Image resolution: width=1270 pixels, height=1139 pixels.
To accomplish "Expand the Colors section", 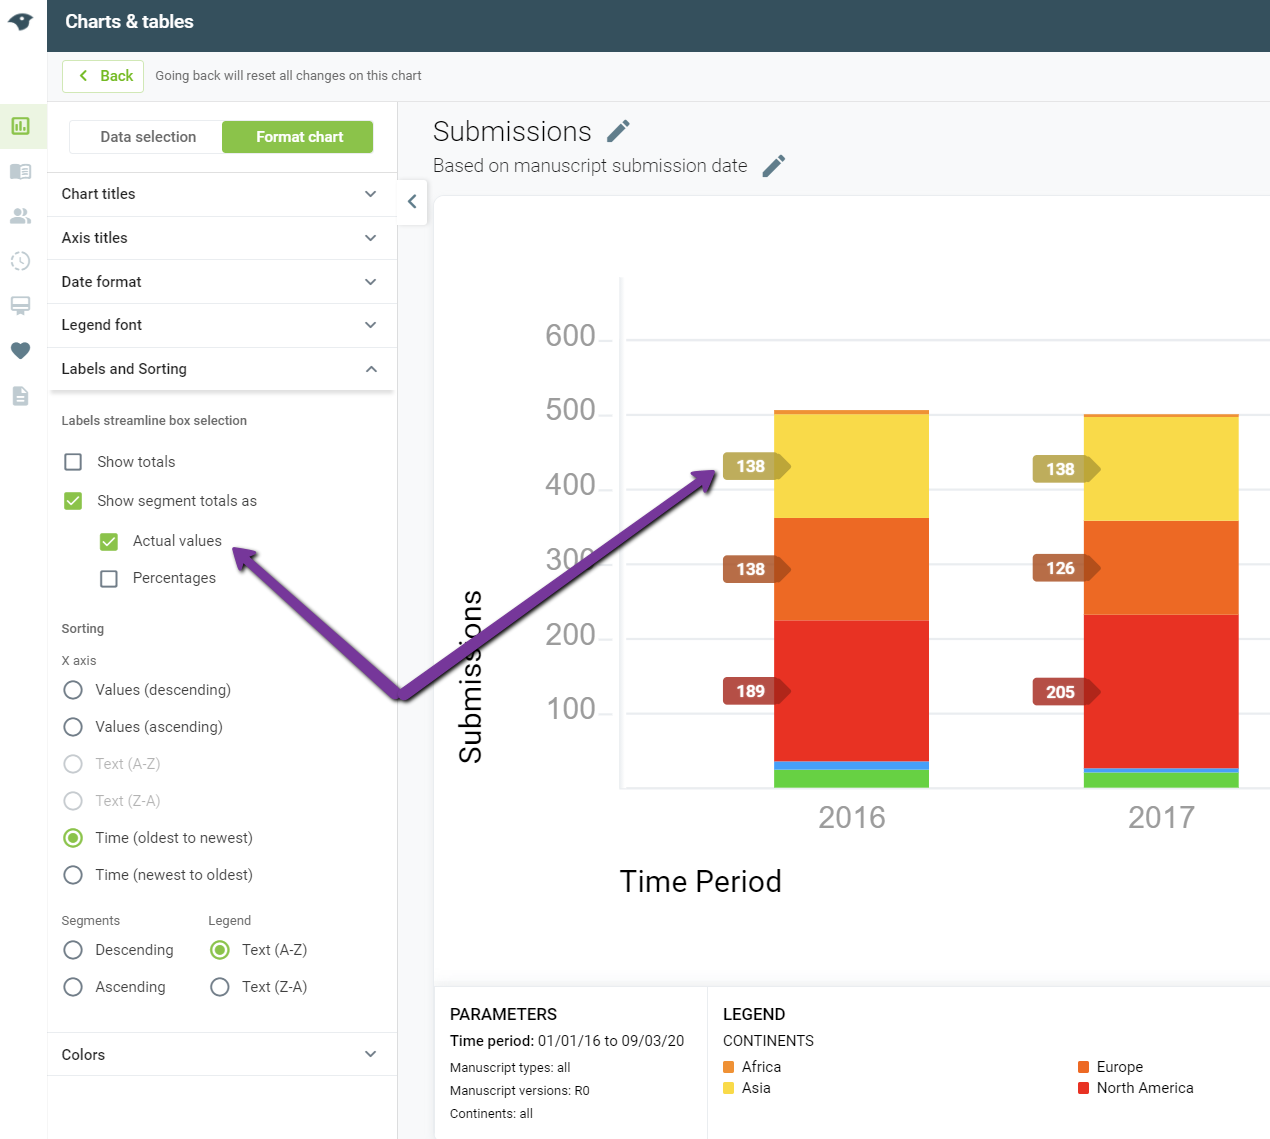I will [x=222, y=1055].
